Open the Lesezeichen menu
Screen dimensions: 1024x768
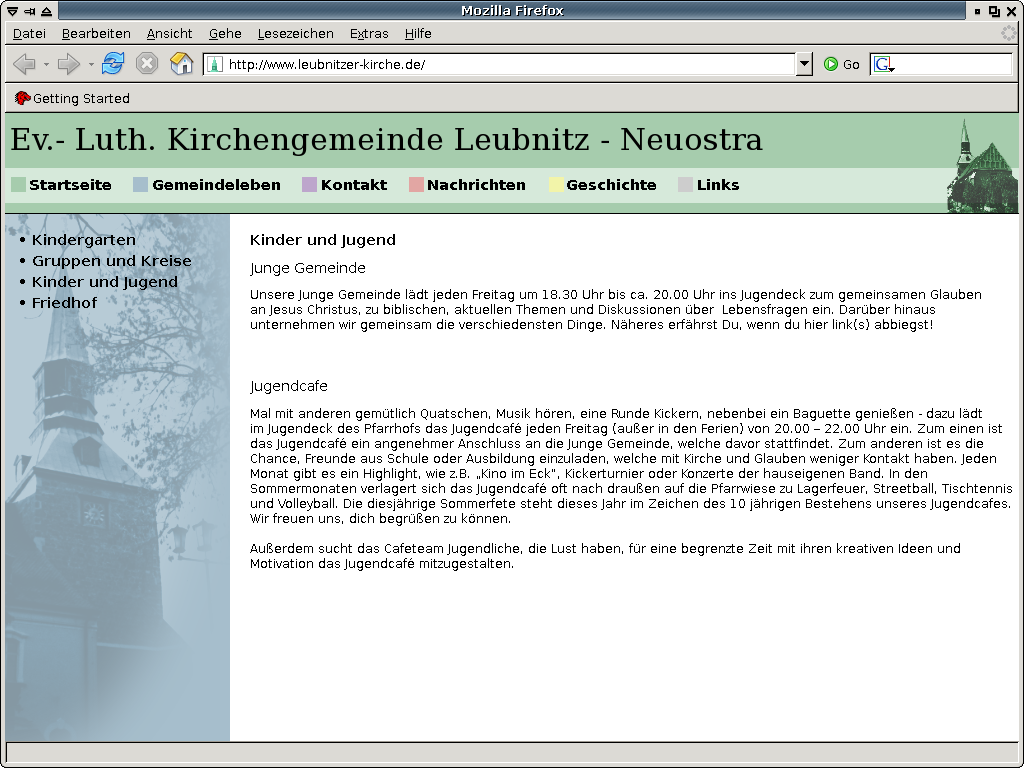pos(295,33)
